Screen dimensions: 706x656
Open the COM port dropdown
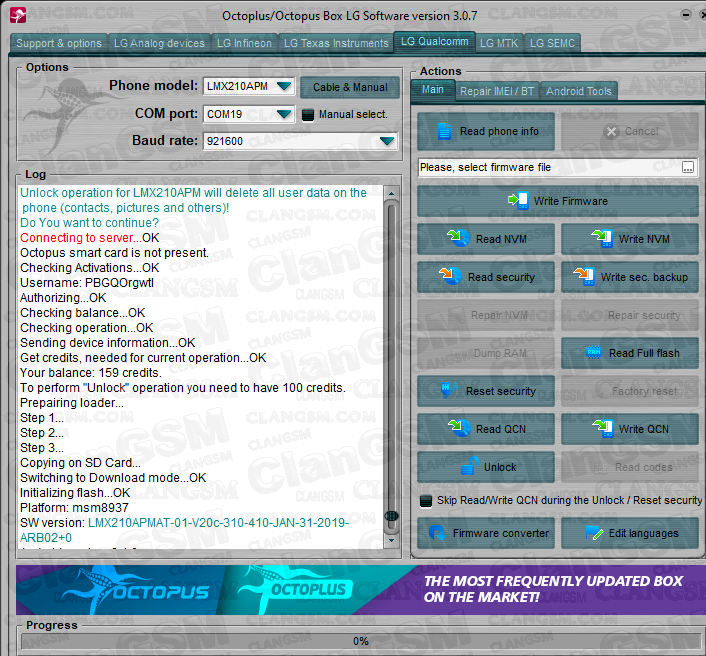point(284,114)
